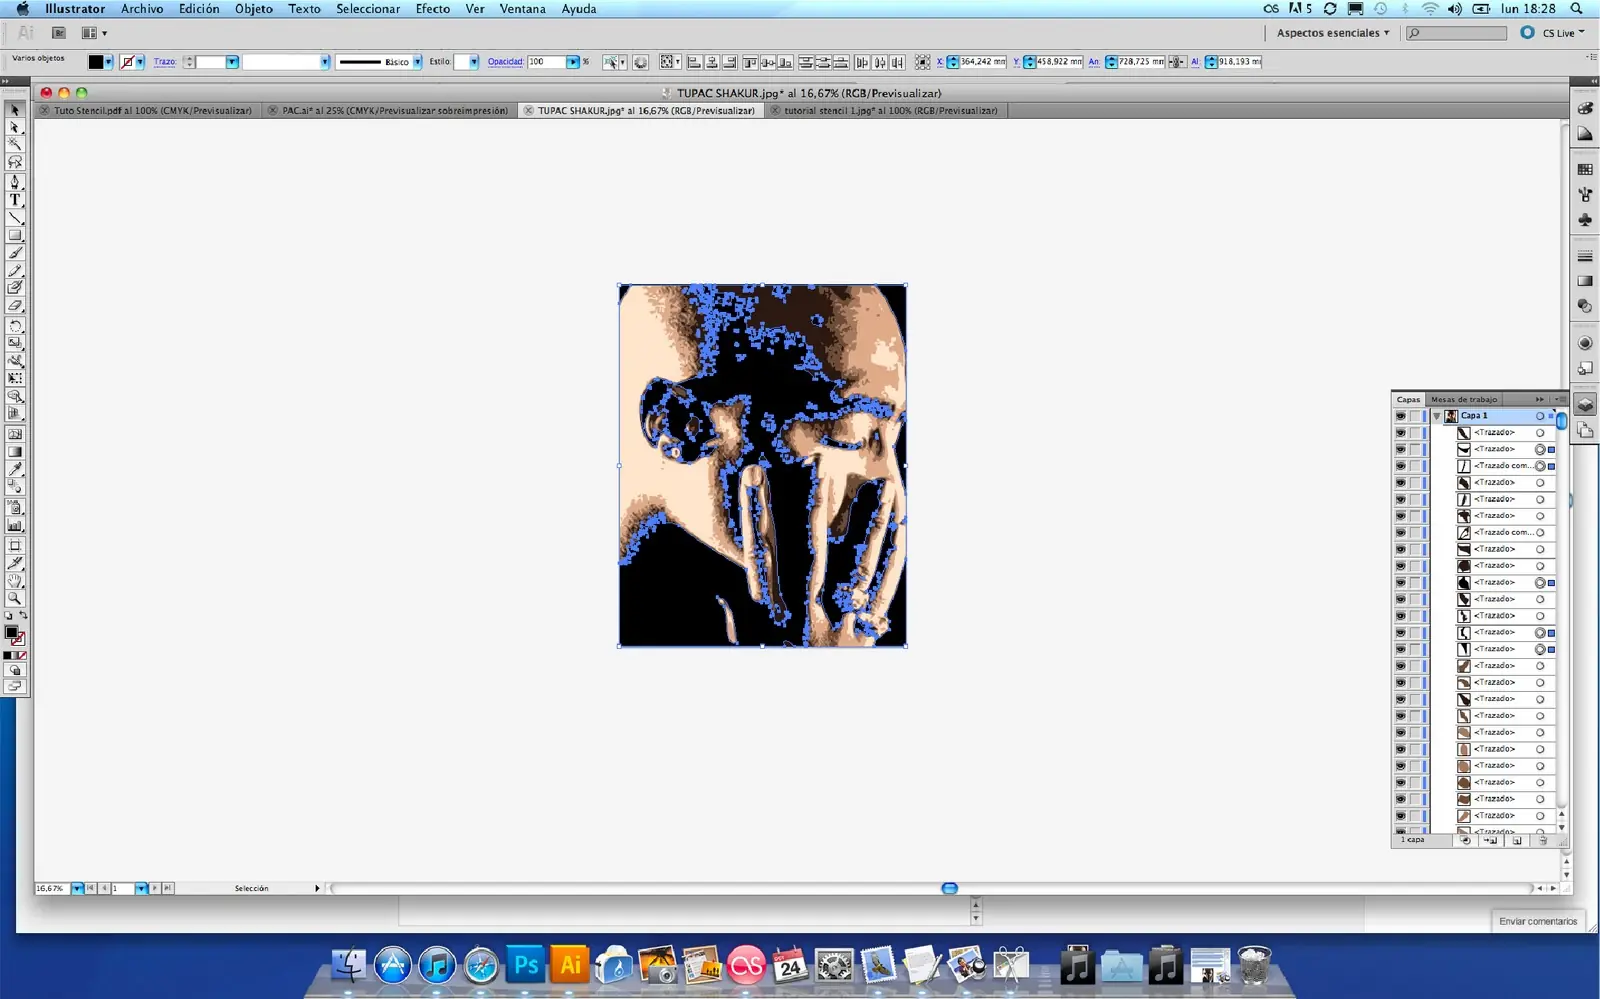This screenshot has height=999, width=1600.
Task: Select the Direct Selection tool
Action: tap(15, 127)
